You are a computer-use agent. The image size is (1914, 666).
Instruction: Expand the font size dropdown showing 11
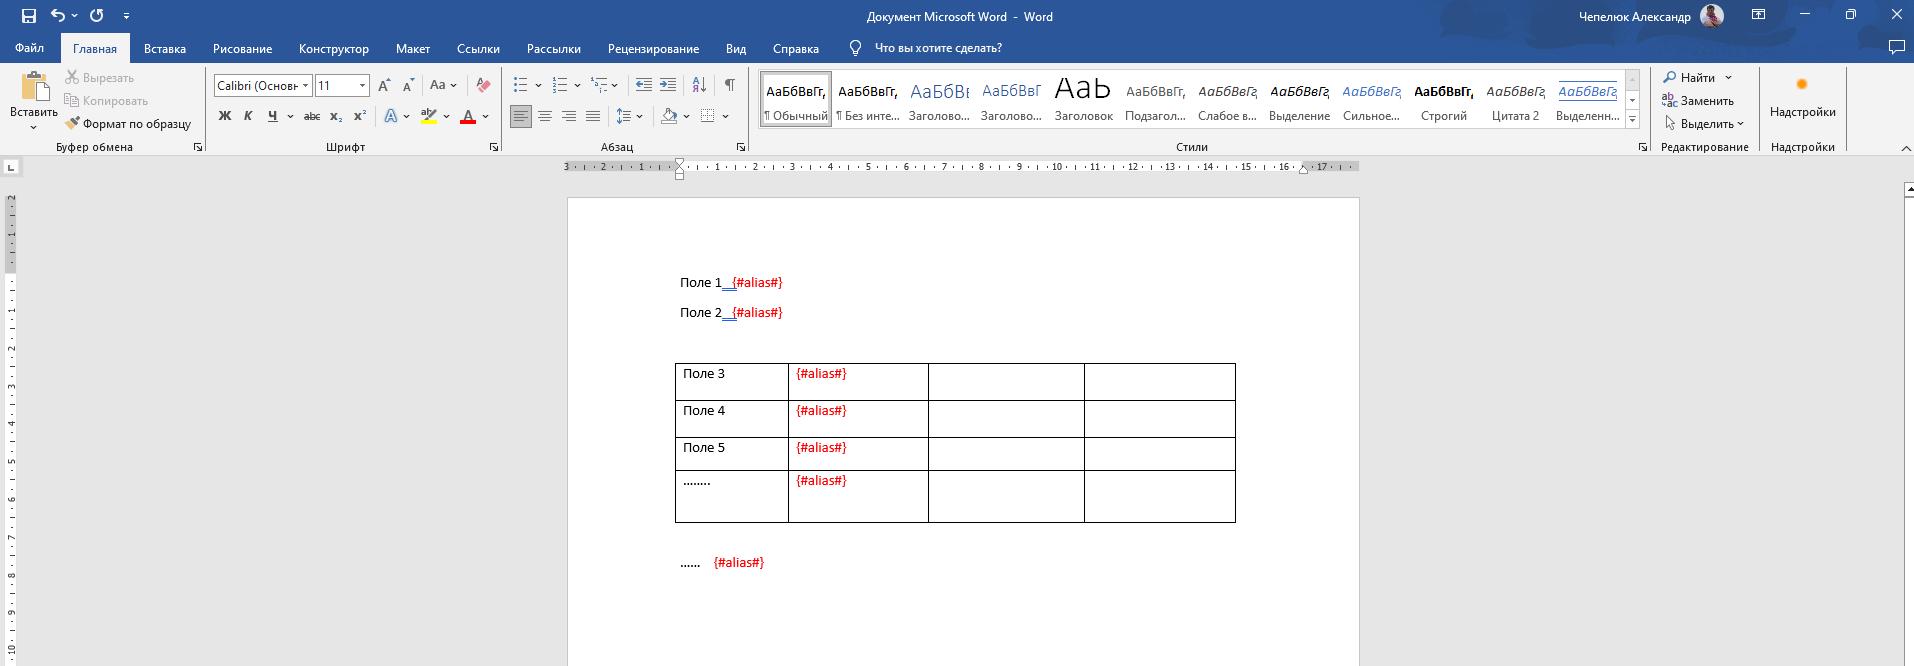click(362, 86)
